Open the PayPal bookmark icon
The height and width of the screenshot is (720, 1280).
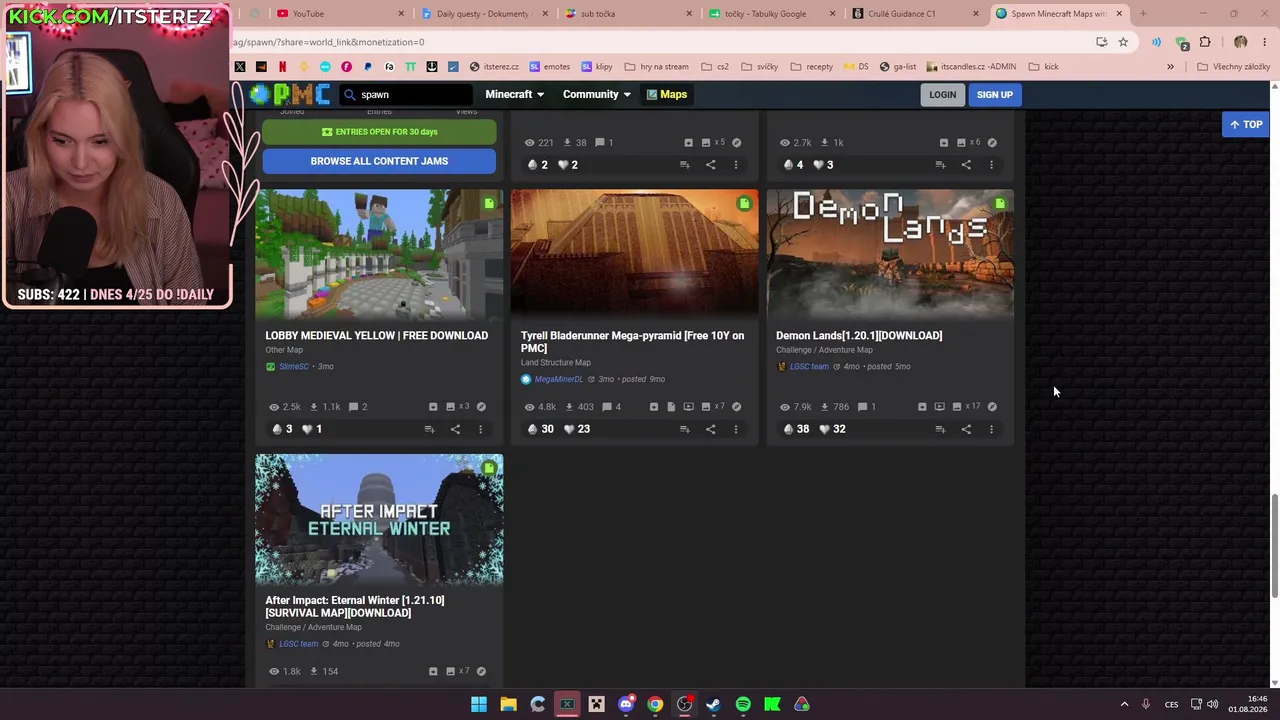[x=368, y=67]
